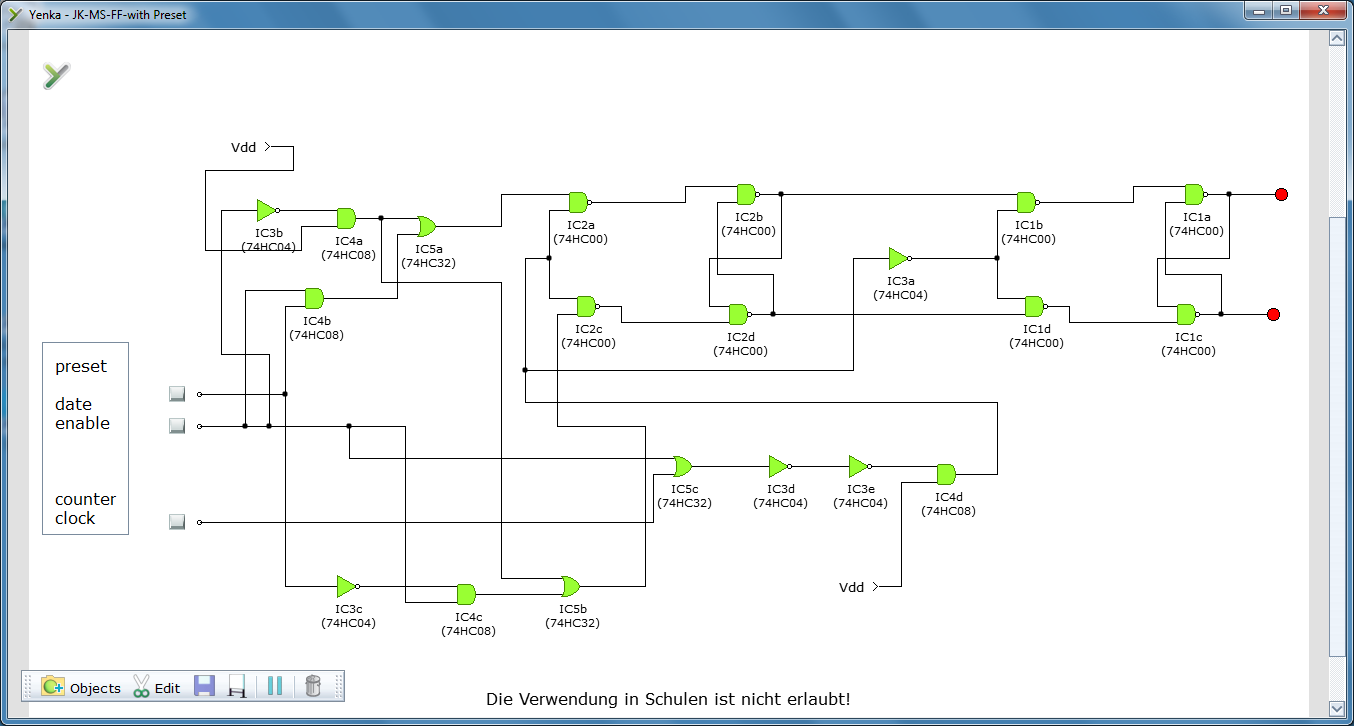Select the IC5c OR gate

point(682,466)
